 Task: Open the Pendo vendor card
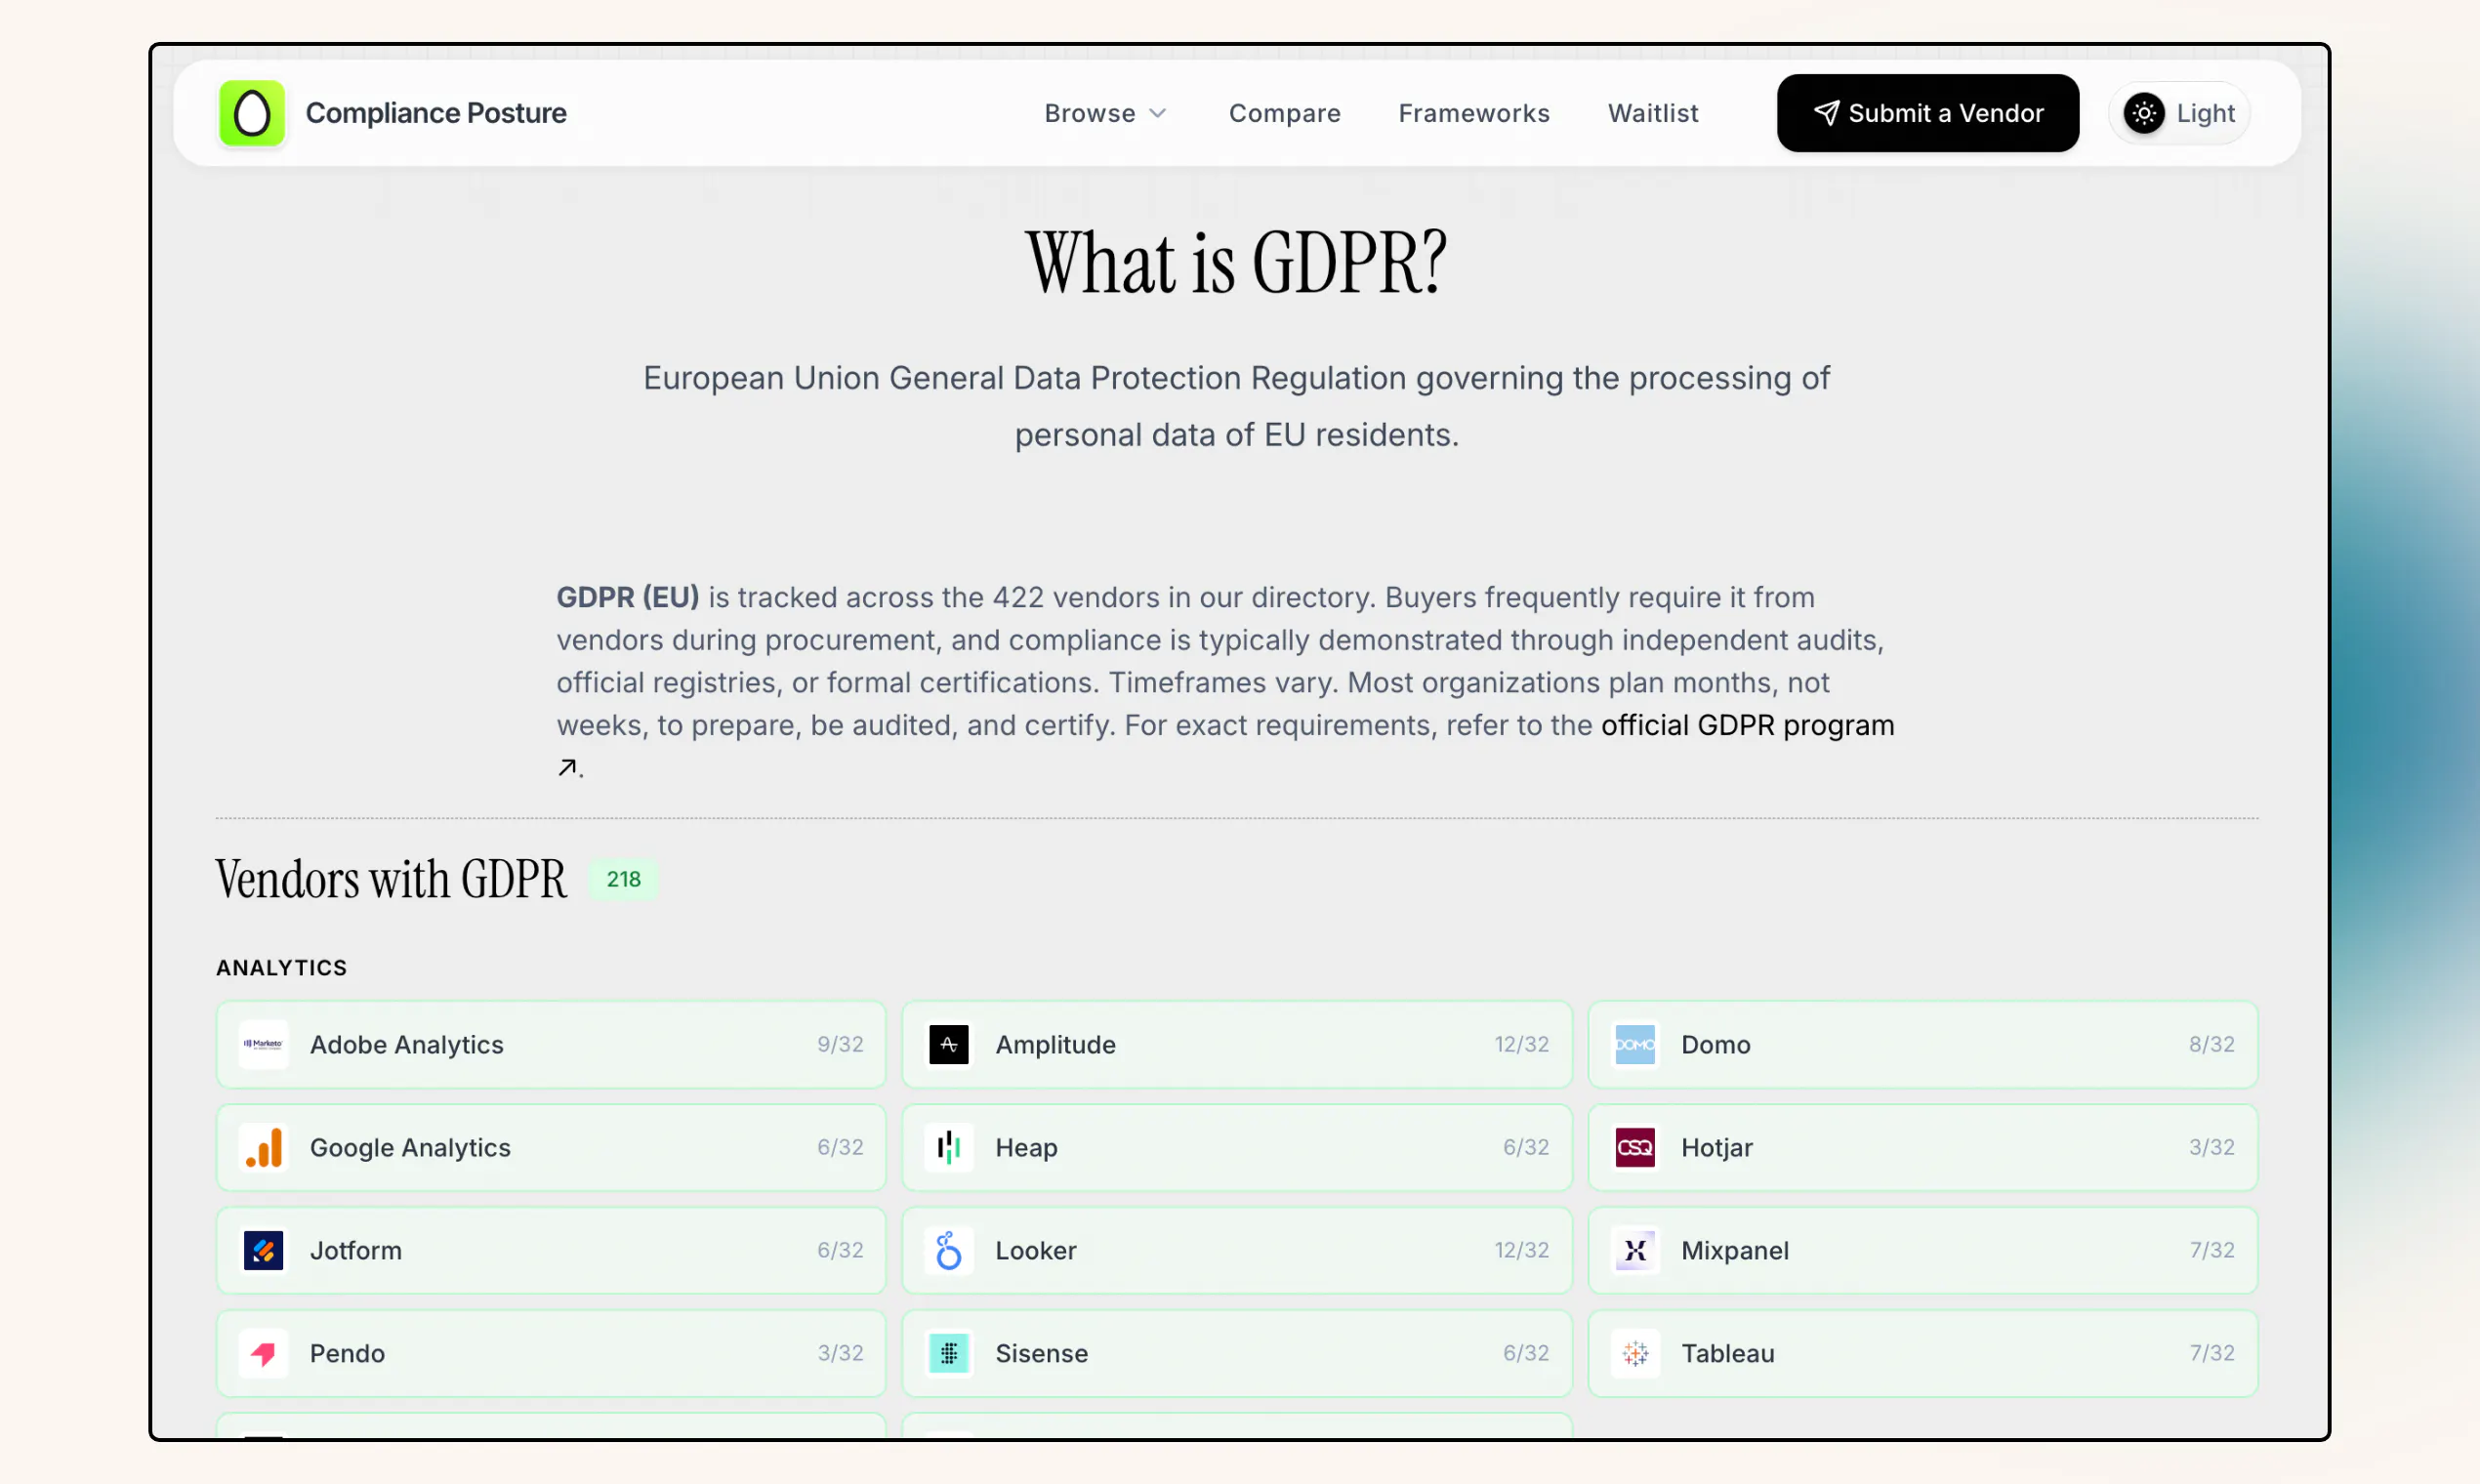551,1353
